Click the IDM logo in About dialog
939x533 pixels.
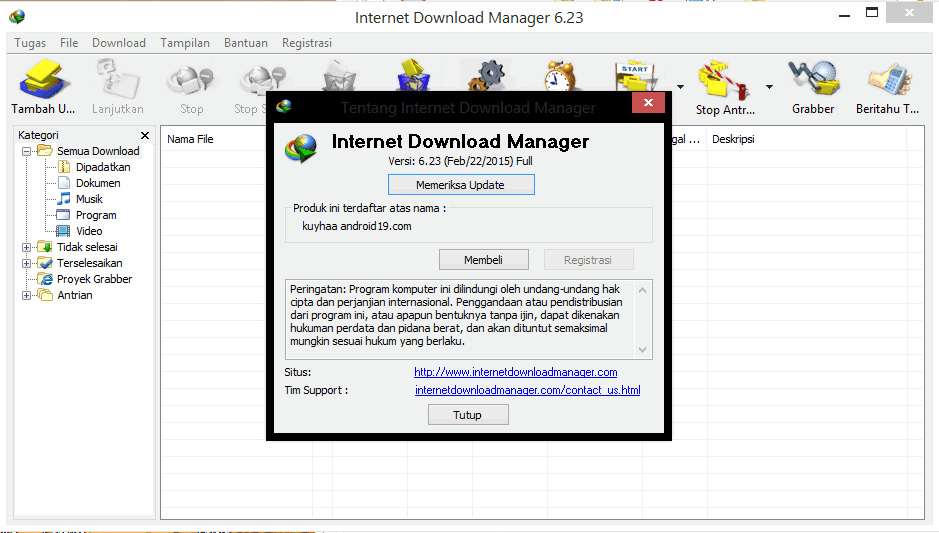click(x=301, y=148)
